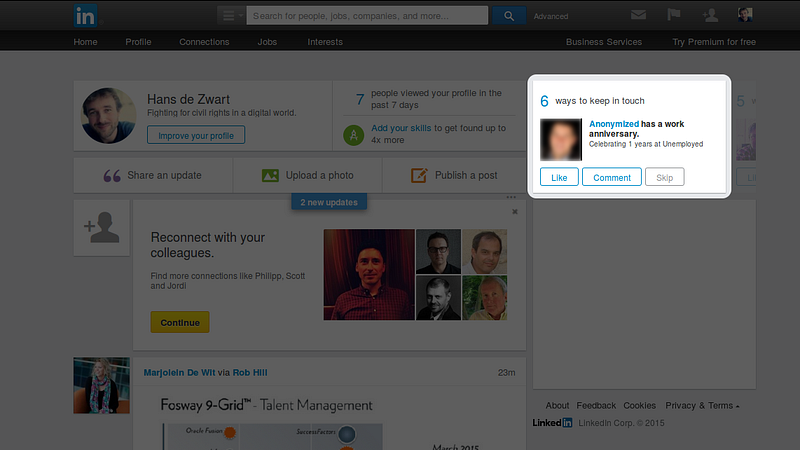Click the yellow Continue button
The height and width of the screenshot is (450, 800).
pos(180,322)
